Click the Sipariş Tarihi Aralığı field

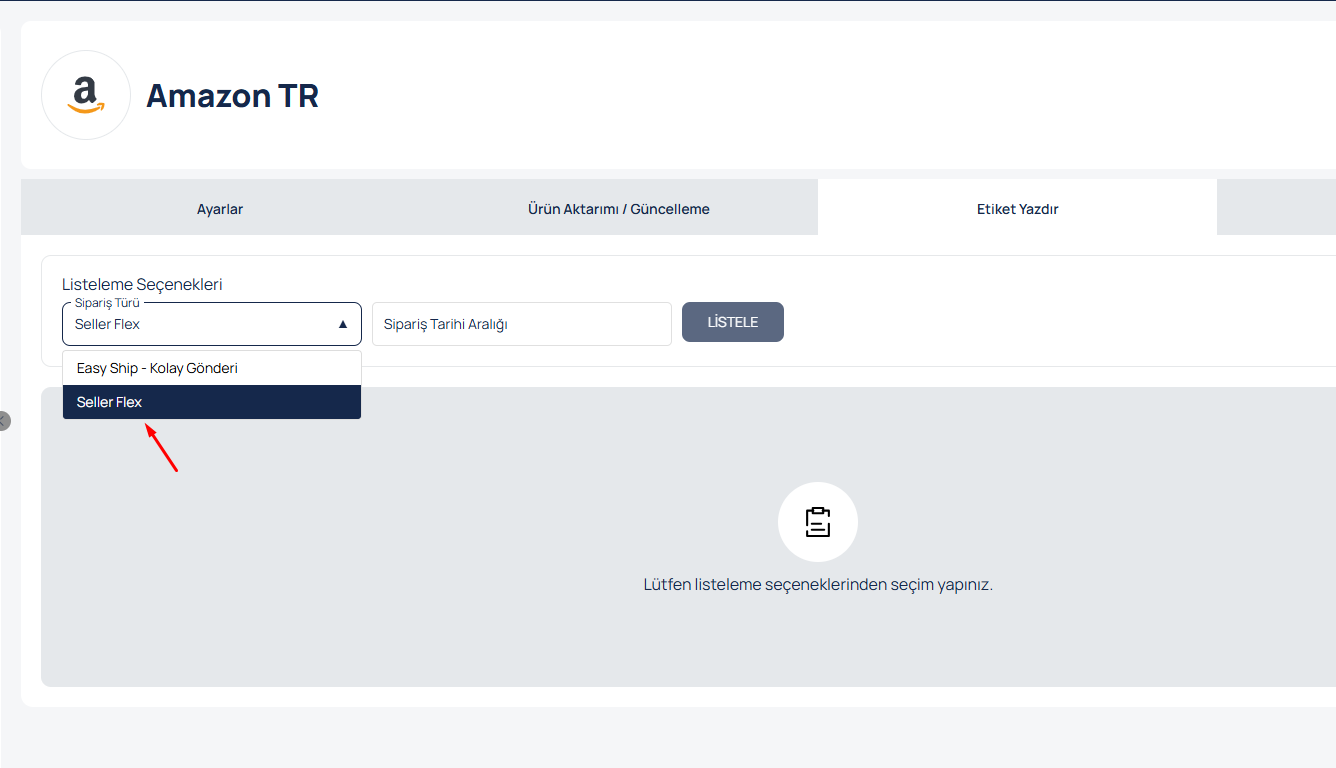click(x=521, y=324)
